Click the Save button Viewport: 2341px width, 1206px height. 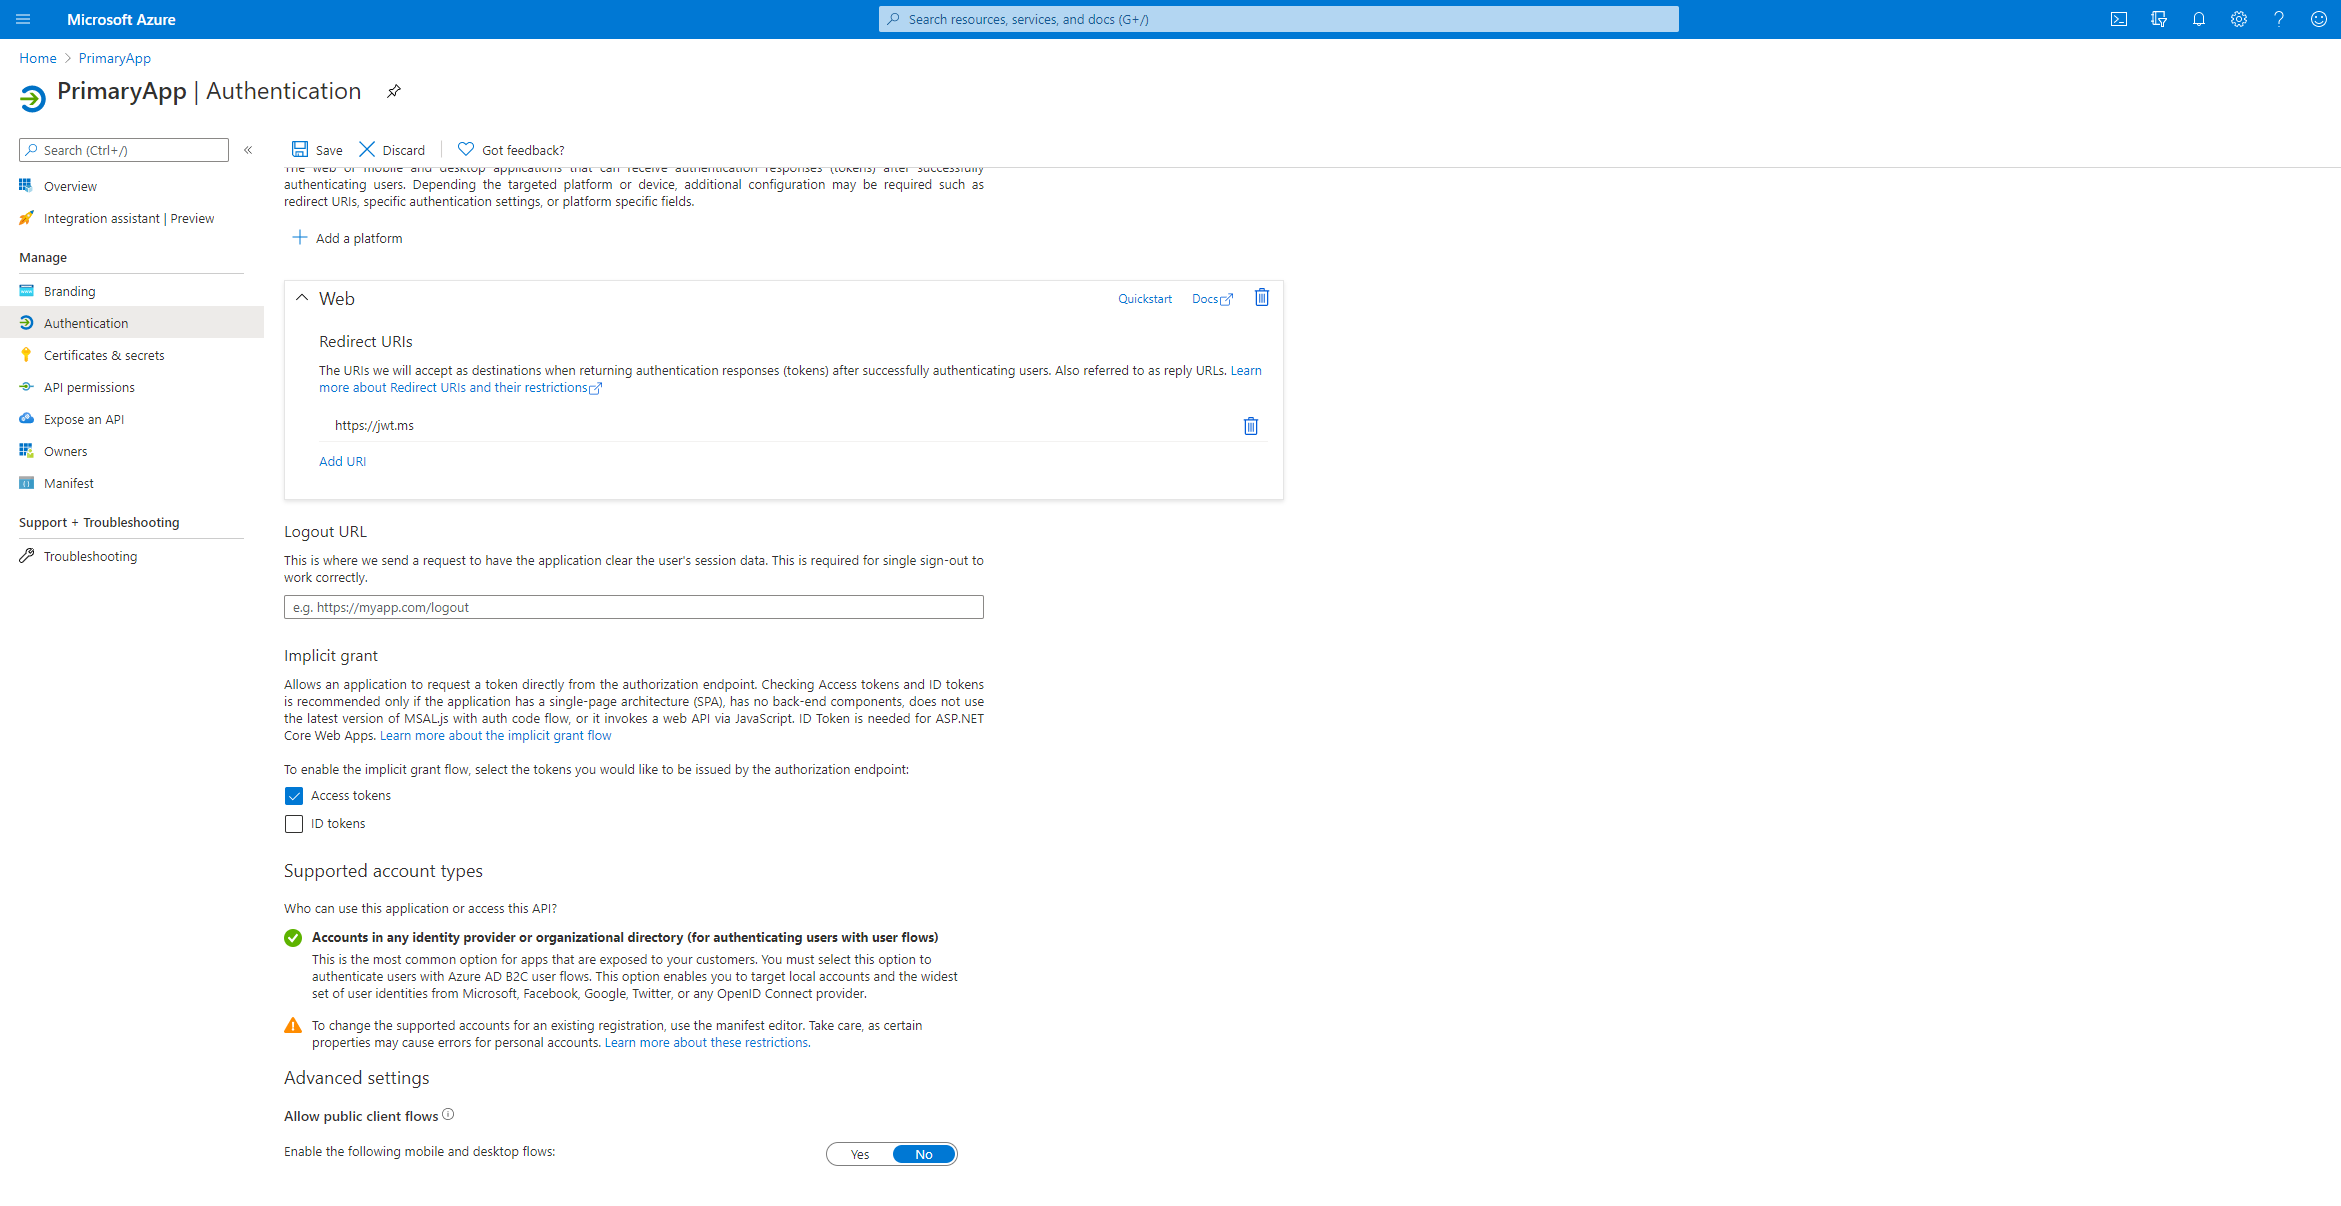[x=317, y=150]
